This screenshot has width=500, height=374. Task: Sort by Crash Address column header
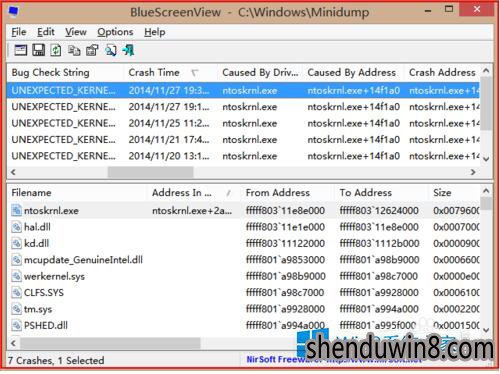point(442,72)
